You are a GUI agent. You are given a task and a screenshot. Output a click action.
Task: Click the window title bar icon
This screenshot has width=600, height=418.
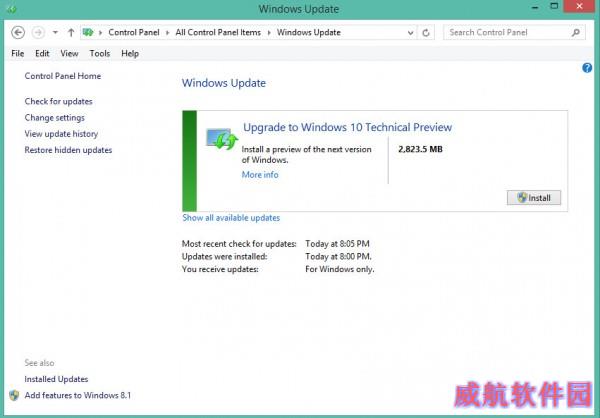pos(11,8)
